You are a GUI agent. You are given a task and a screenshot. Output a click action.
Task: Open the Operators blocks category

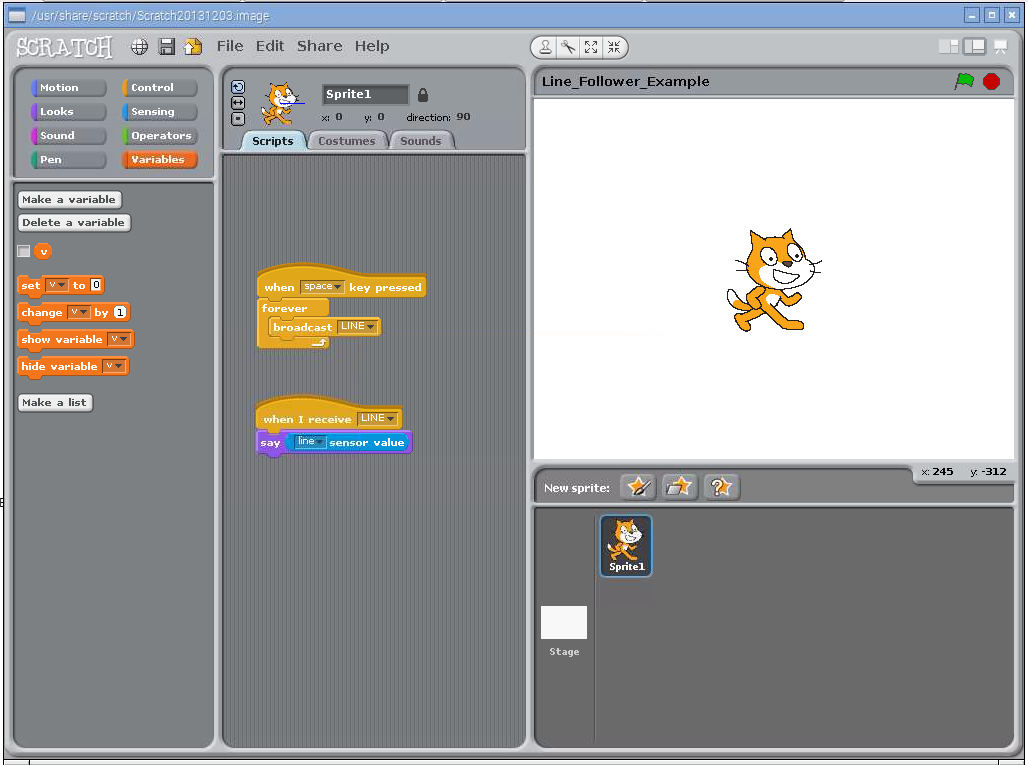coord(159,135)
